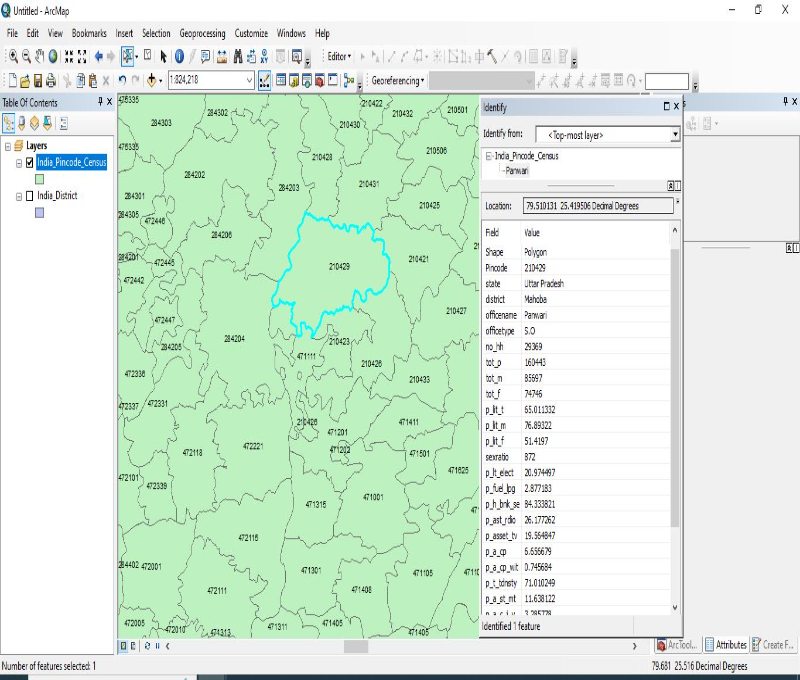This screenshot has height=680, width=800.
Task: Enable the India_District layer checkbox
Action: tap(30, 196)
